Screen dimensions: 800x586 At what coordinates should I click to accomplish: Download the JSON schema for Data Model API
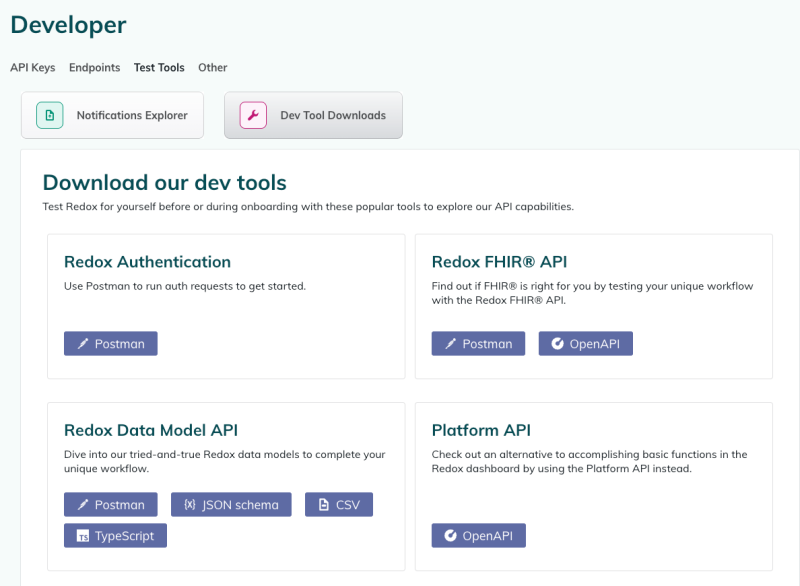[231, 504]
